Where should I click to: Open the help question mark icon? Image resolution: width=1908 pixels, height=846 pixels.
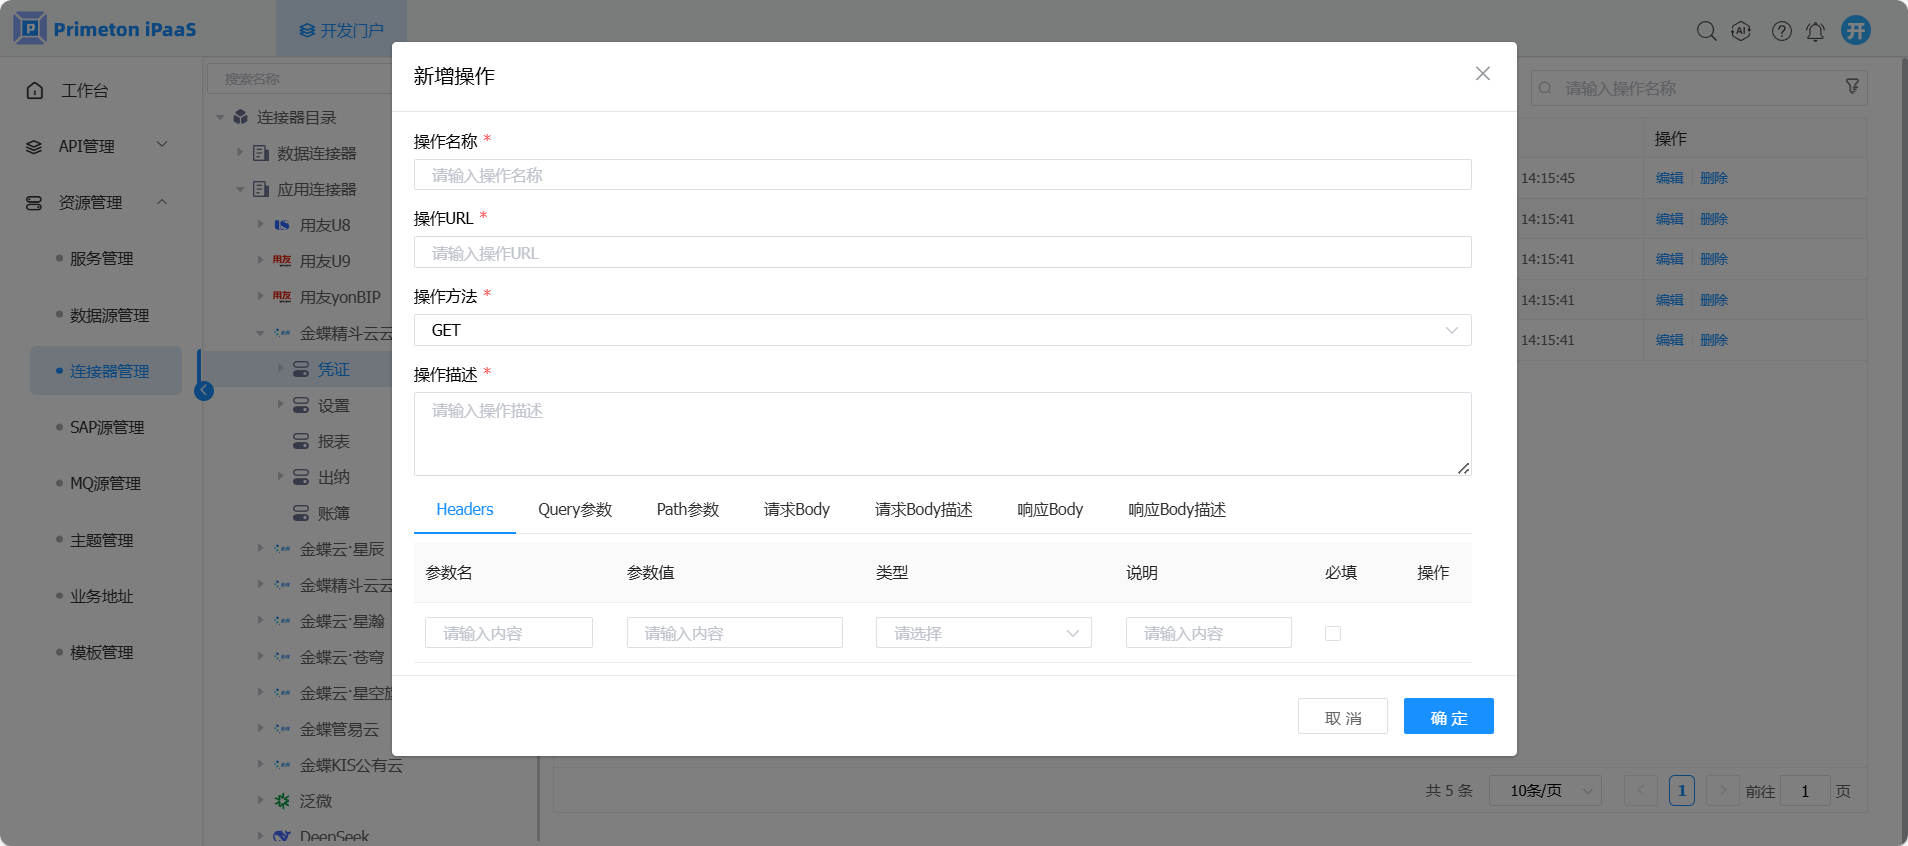(1781, 31)
